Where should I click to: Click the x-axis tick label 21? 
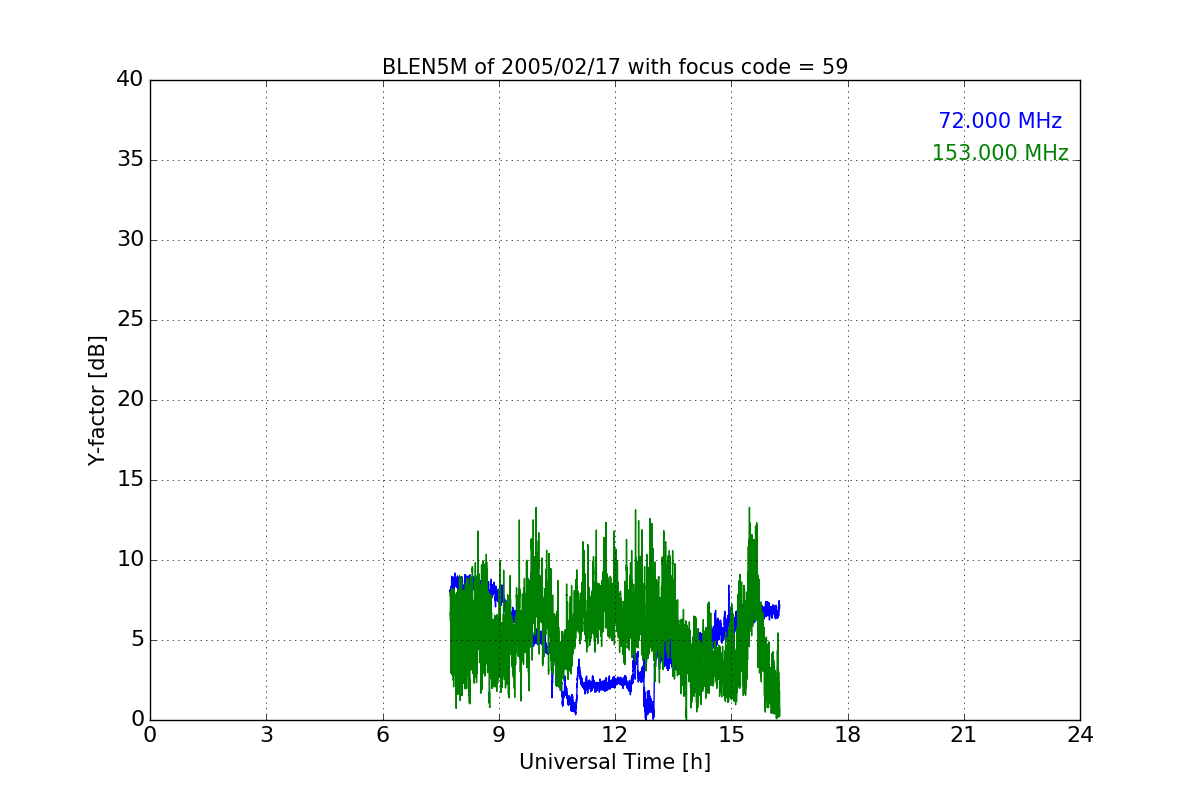964,734
